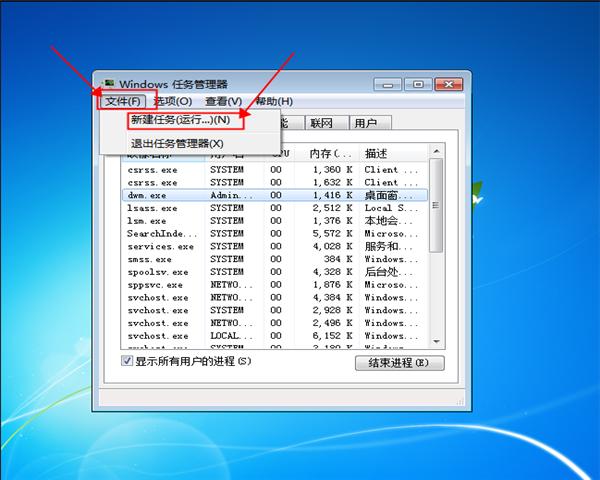Click the Admin... user cell of dwm.exe
The image size is (600, 480).
[x=231, y=195]
